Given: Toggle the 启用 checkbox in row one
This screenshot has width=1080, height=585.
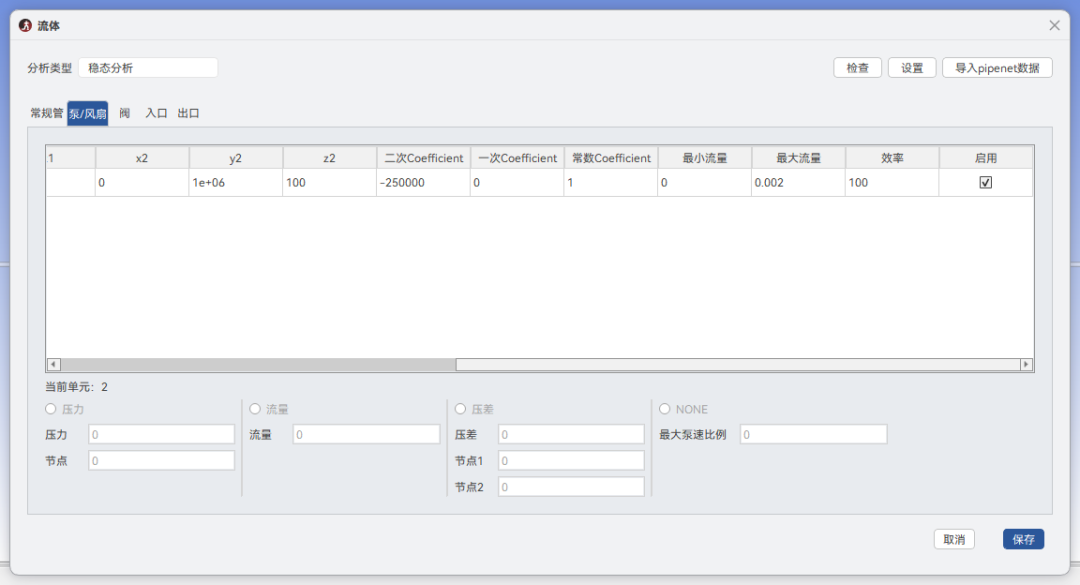Looking at the screenshot, I should coord(986,183).
